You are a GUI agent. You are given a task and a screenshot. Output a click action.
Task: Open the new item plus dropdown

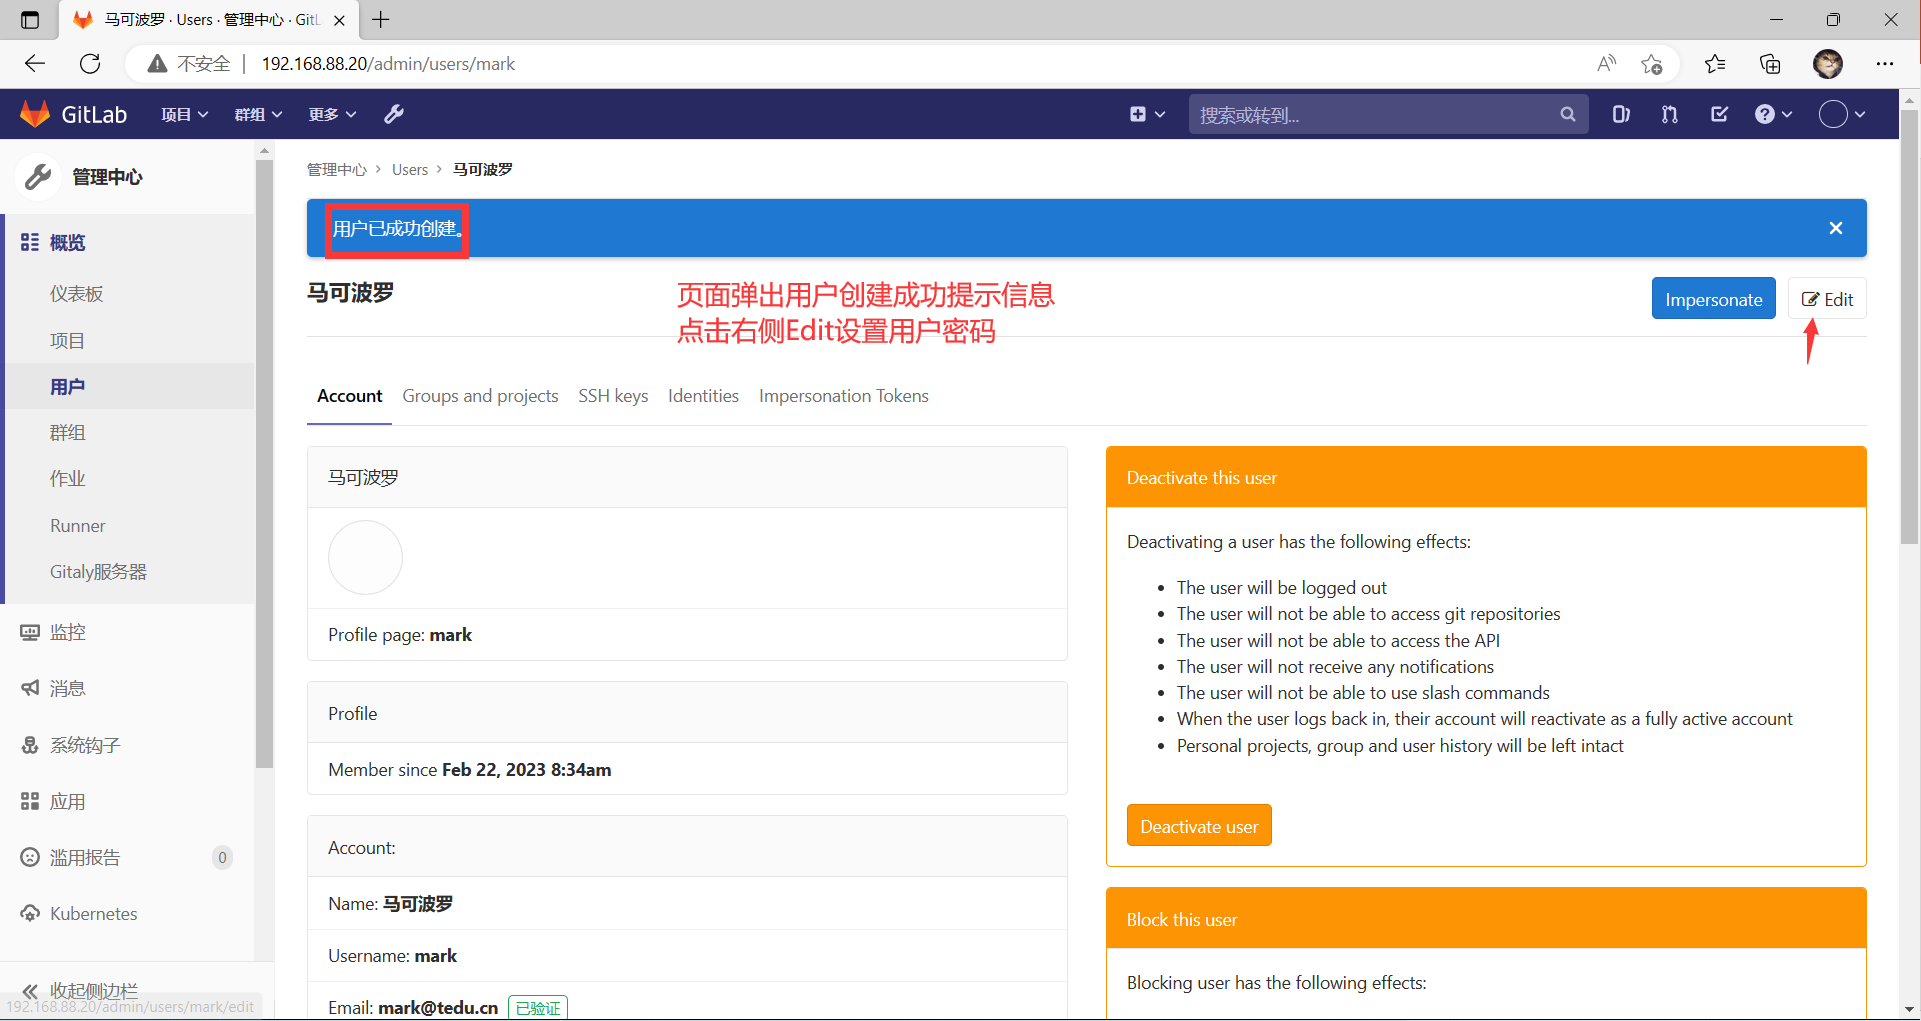tap(1147, 114)
